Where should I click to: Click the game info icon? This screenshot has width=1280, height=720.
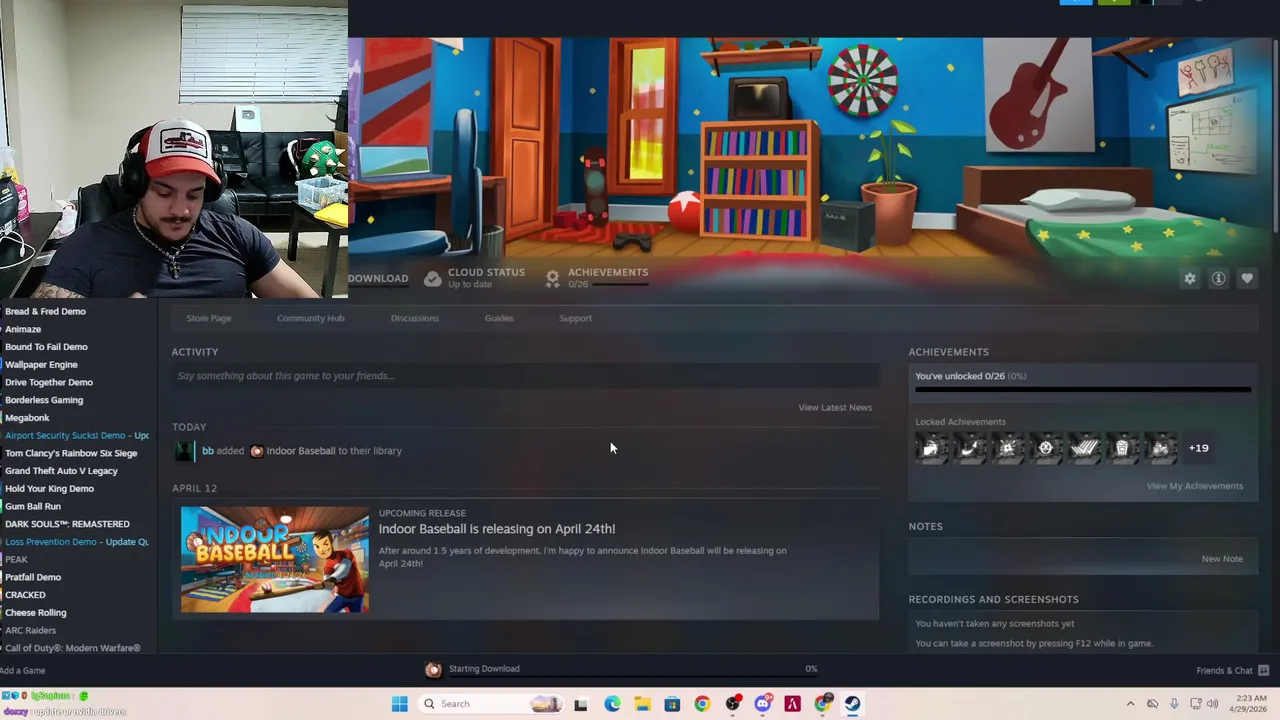coord(1218,279)
